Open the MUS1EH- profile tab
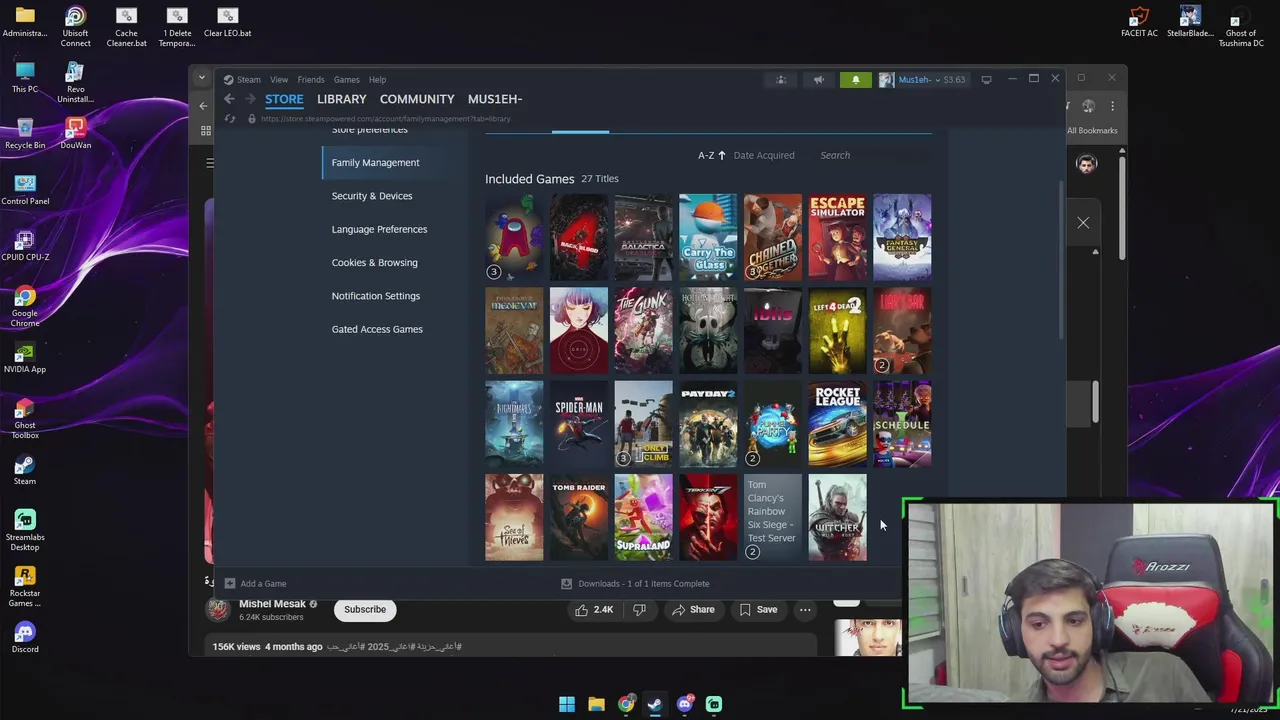The width and height of the screenshot is (1280, 720). pyautogui.click(x=495, y=99)
